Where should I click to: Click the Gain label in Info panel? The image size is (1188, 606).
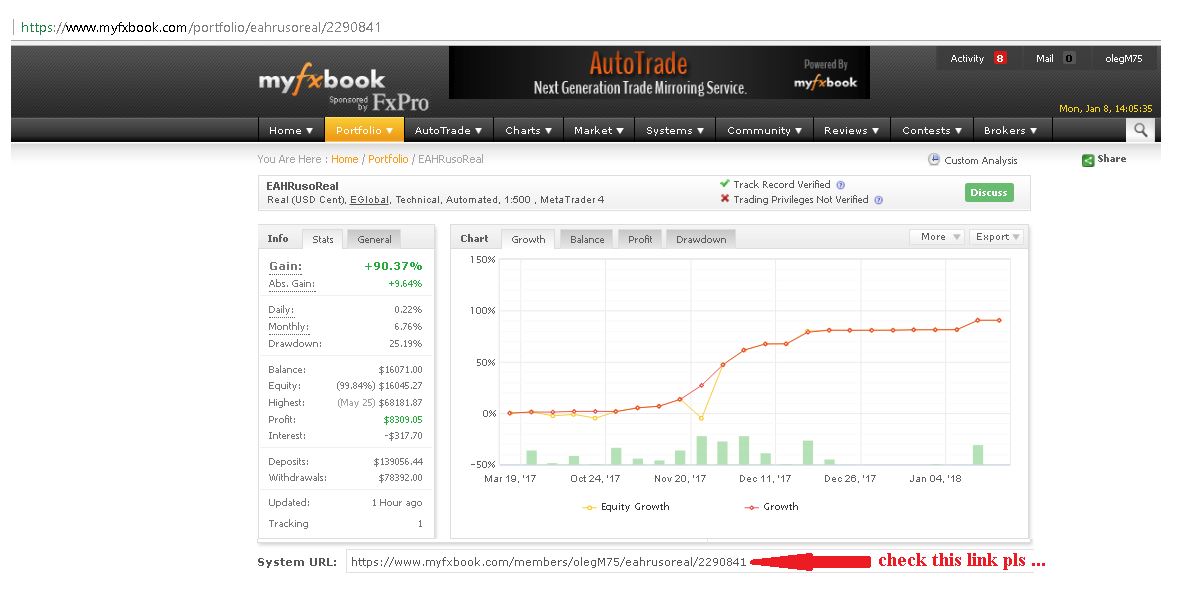(286, 267)
